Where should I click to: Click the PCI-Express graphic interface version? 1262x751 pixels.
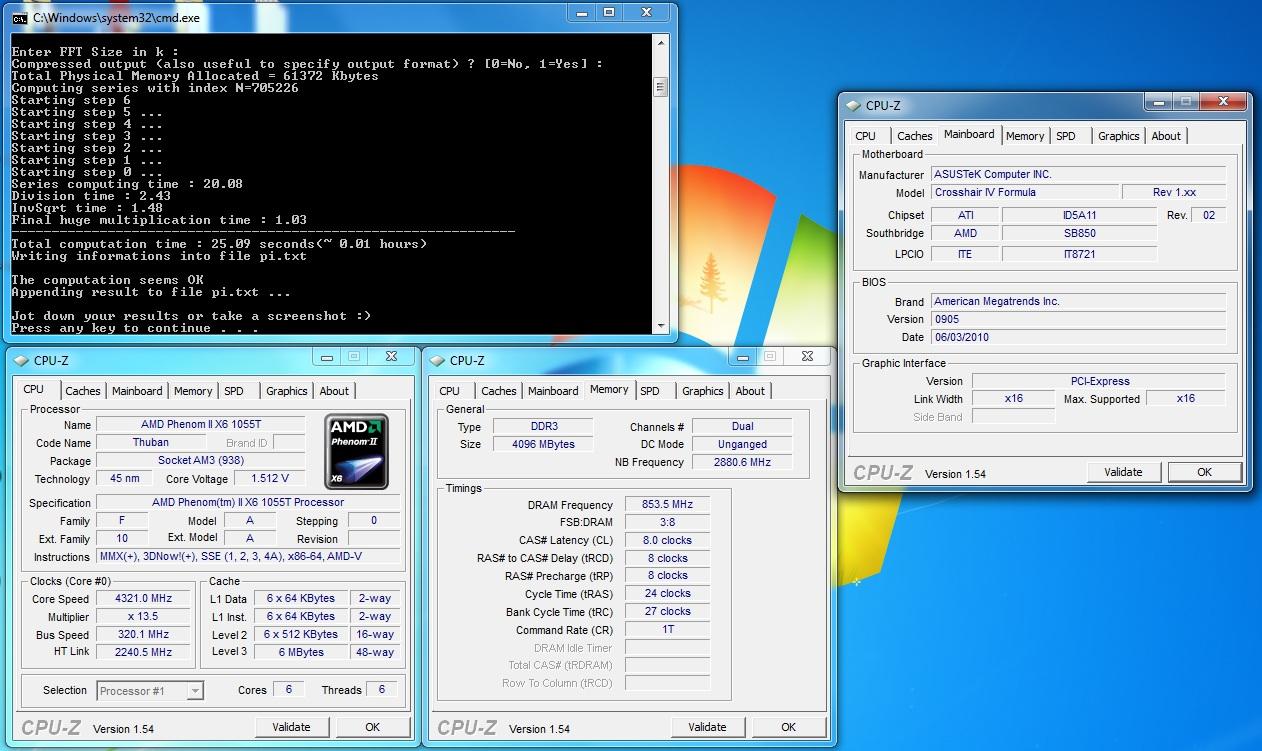[1099, 381]
